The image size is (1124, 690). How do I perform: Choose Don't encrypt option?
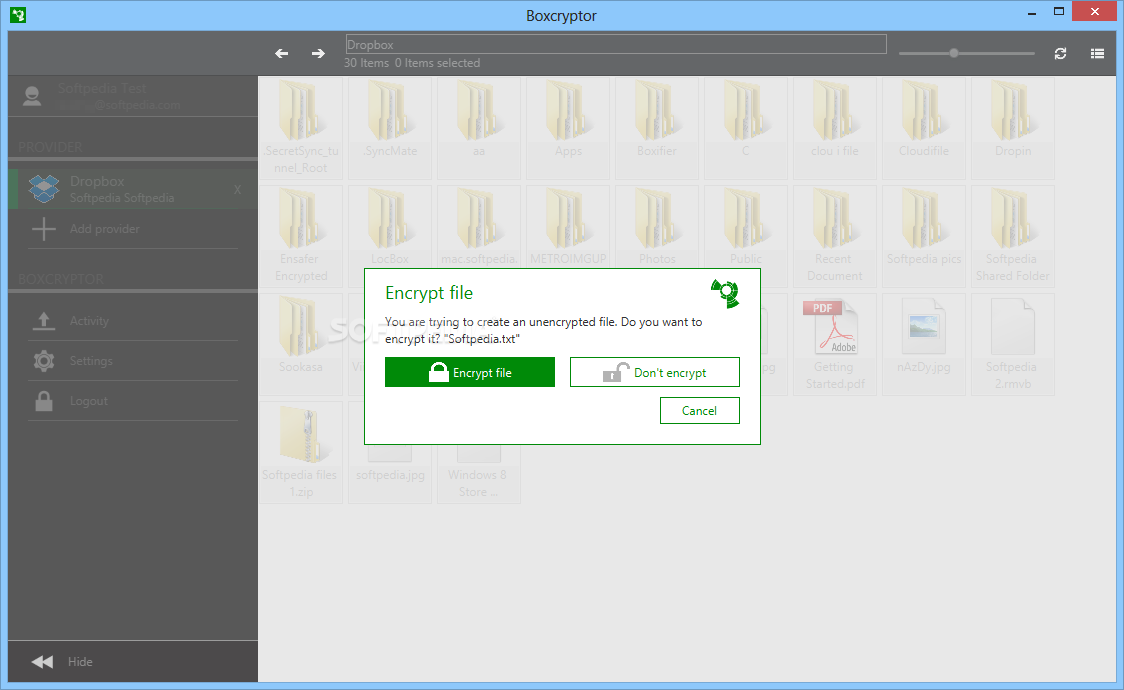(654, 372)
